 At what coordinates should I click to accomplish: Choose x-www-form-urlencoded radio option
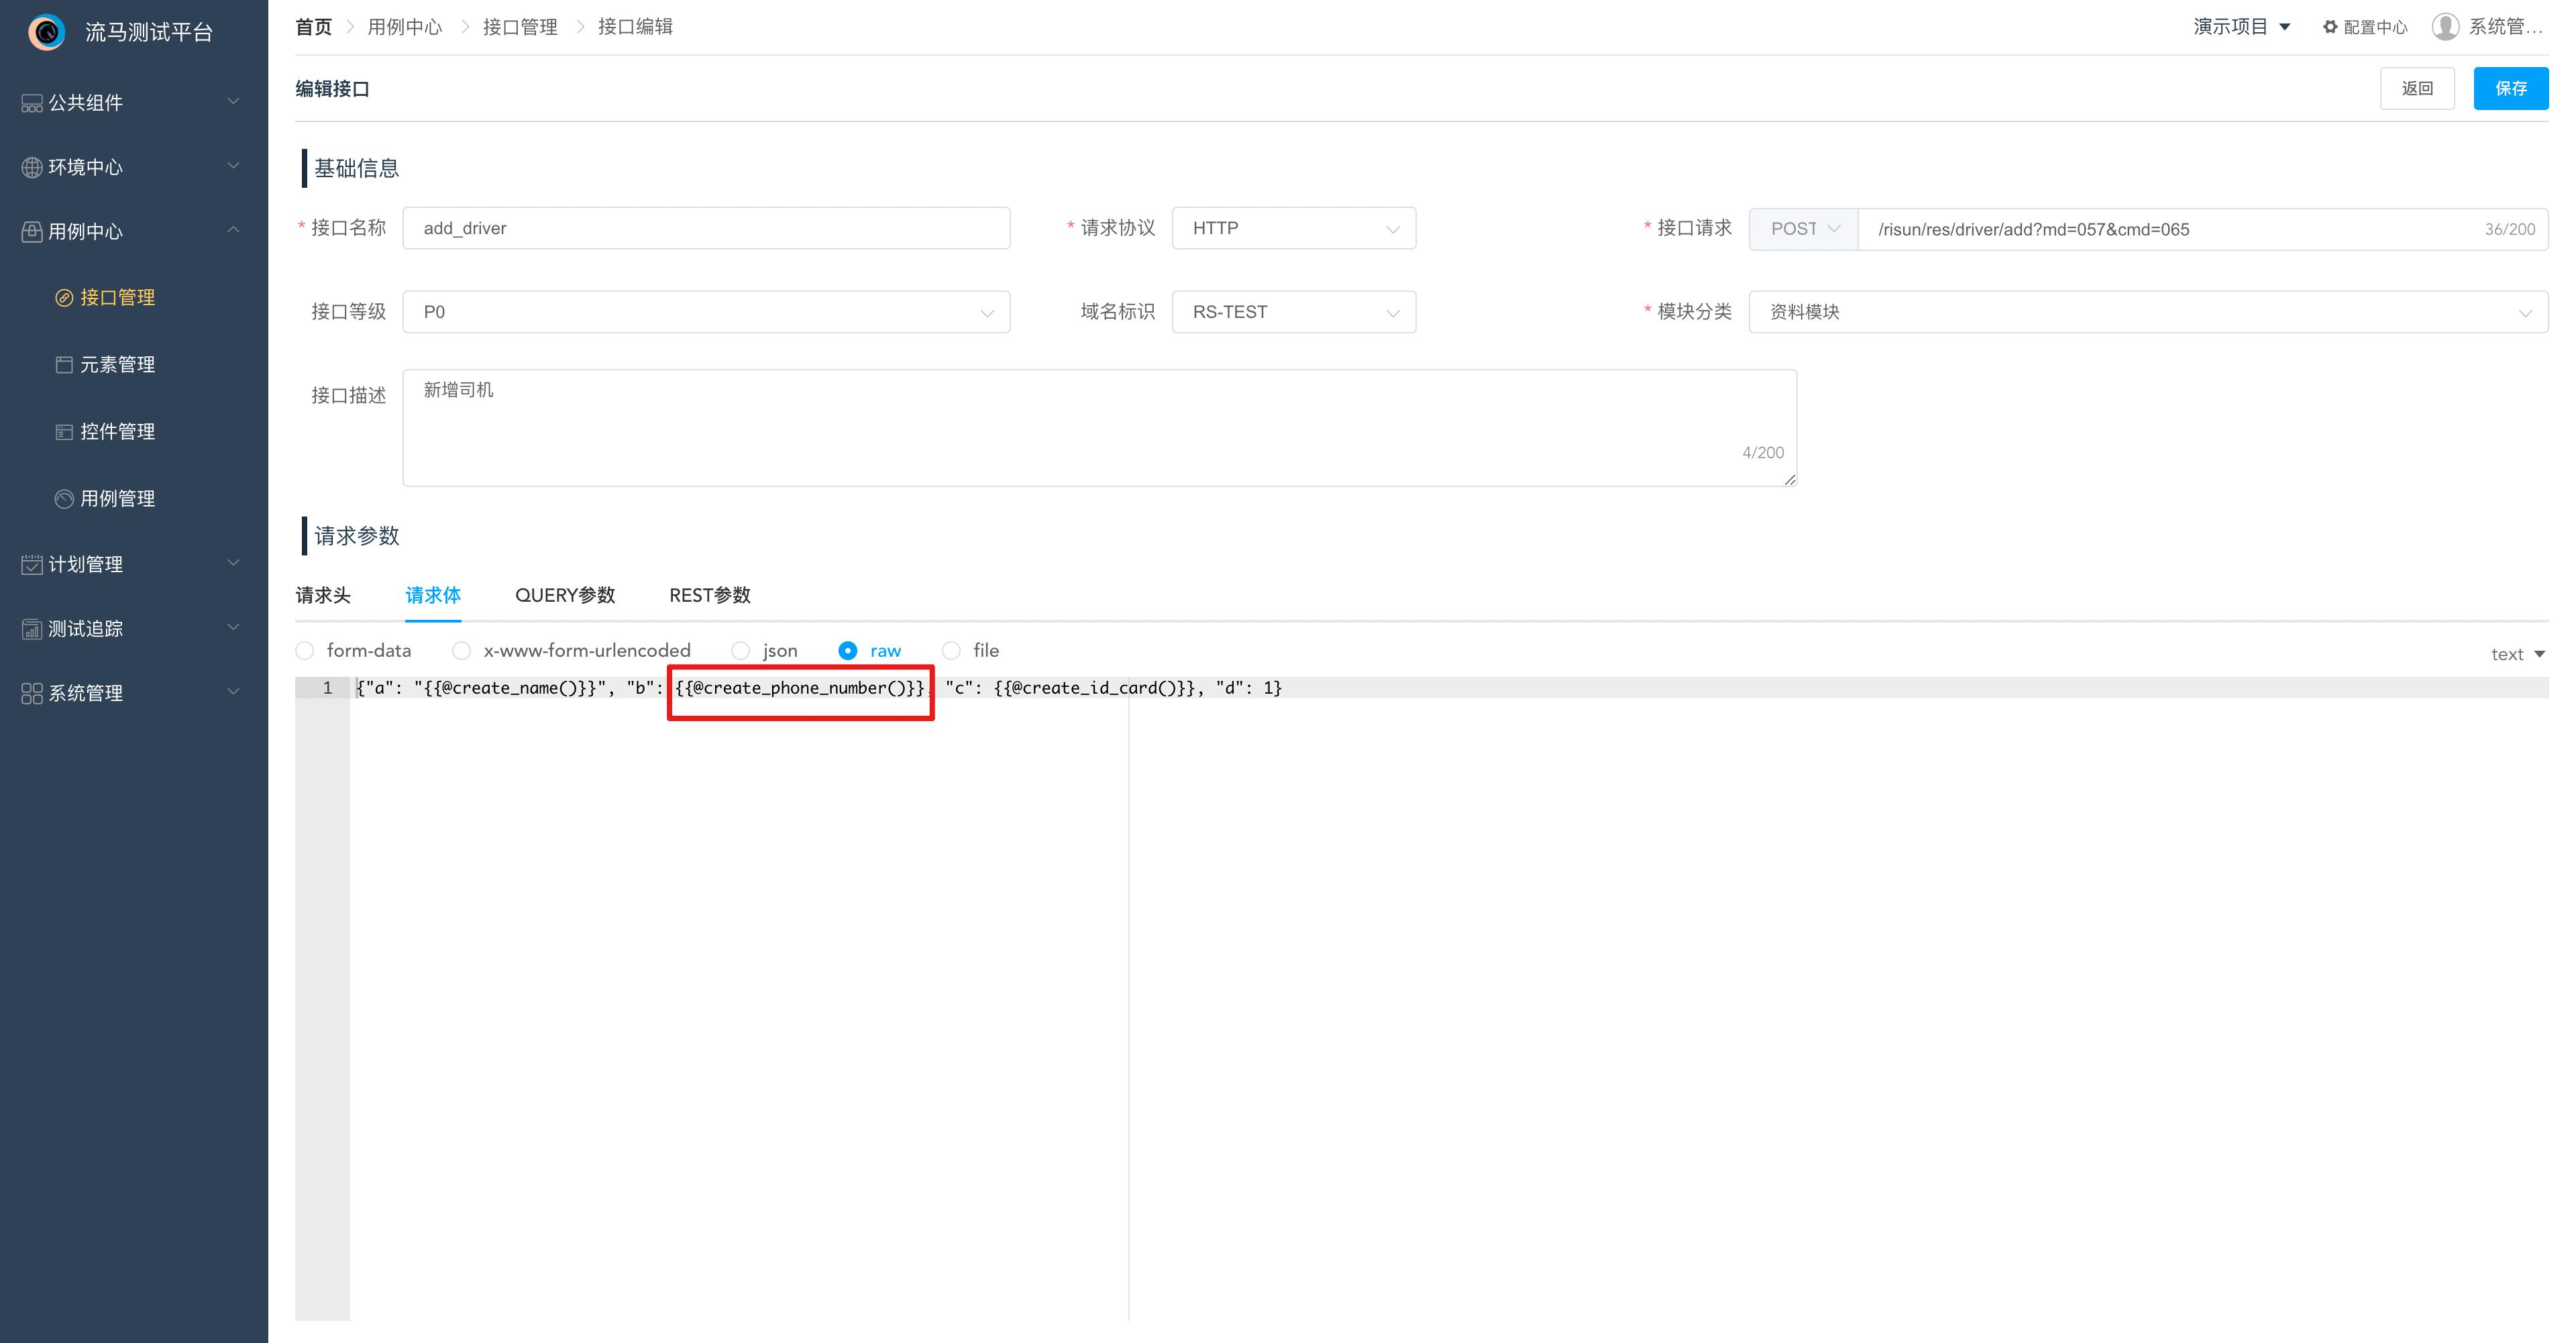click(462, 651)
